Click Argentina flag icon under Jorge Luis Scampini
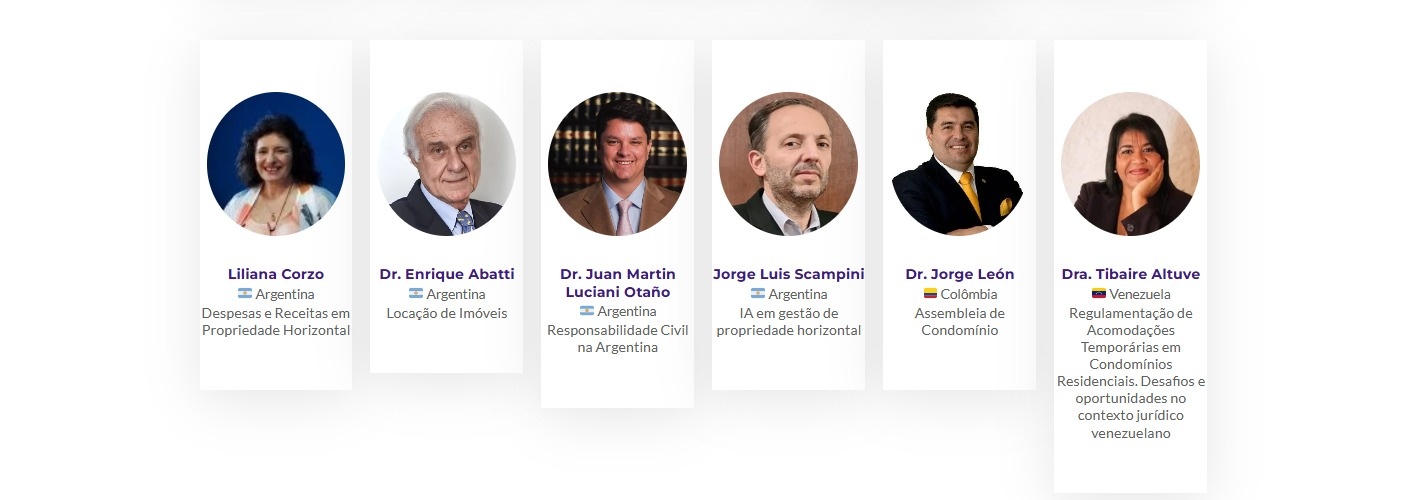1413x500 pixels. (x=758, y=294)
